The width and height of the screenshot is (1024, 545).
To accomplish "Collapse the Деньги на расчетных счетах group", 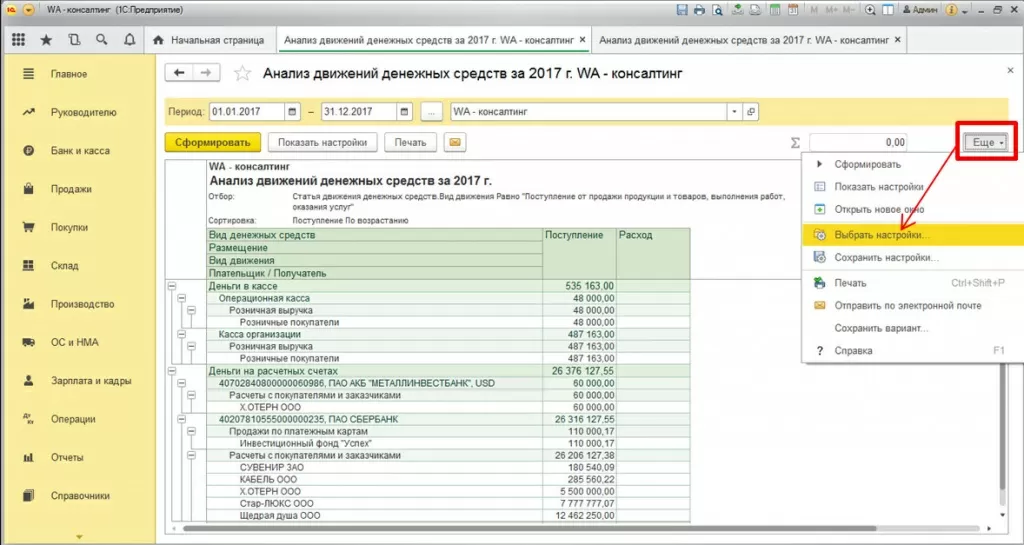I will pyautogui.click(x=171, y=370).
